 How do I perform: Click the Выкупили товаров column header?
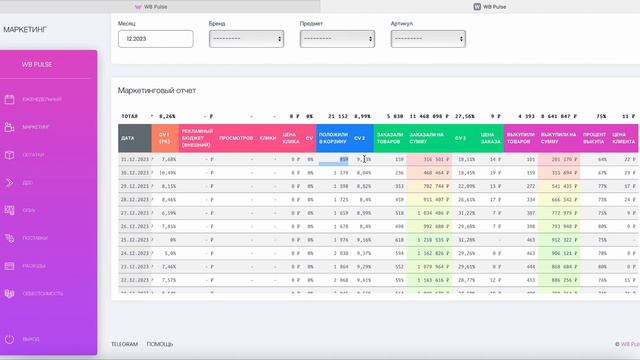coord(521,138)
